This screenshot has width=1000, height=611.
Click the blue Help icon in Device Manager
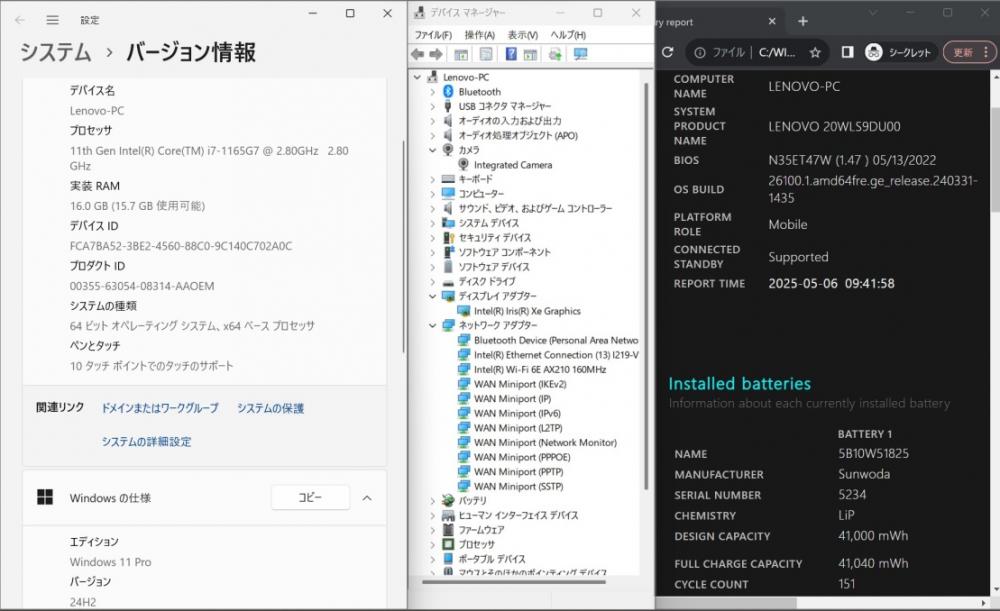pos(511,54)
